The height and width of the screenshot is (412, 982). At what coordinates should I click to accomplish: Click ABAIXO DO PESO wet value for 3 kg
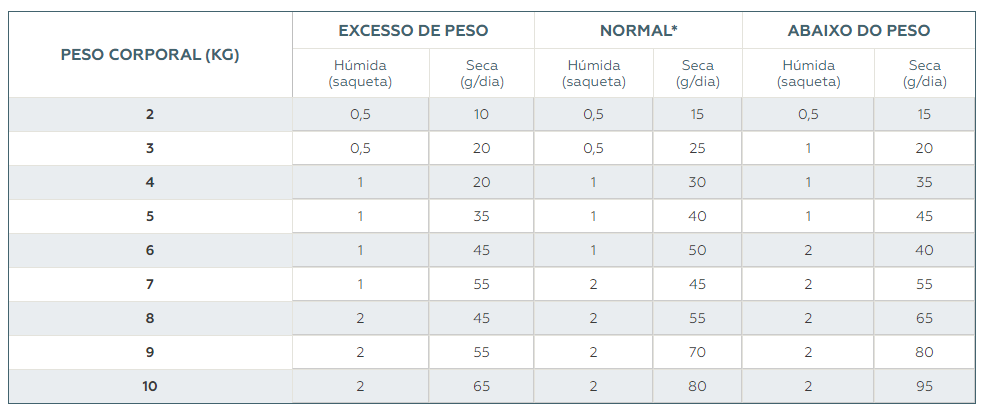(808, 148)
